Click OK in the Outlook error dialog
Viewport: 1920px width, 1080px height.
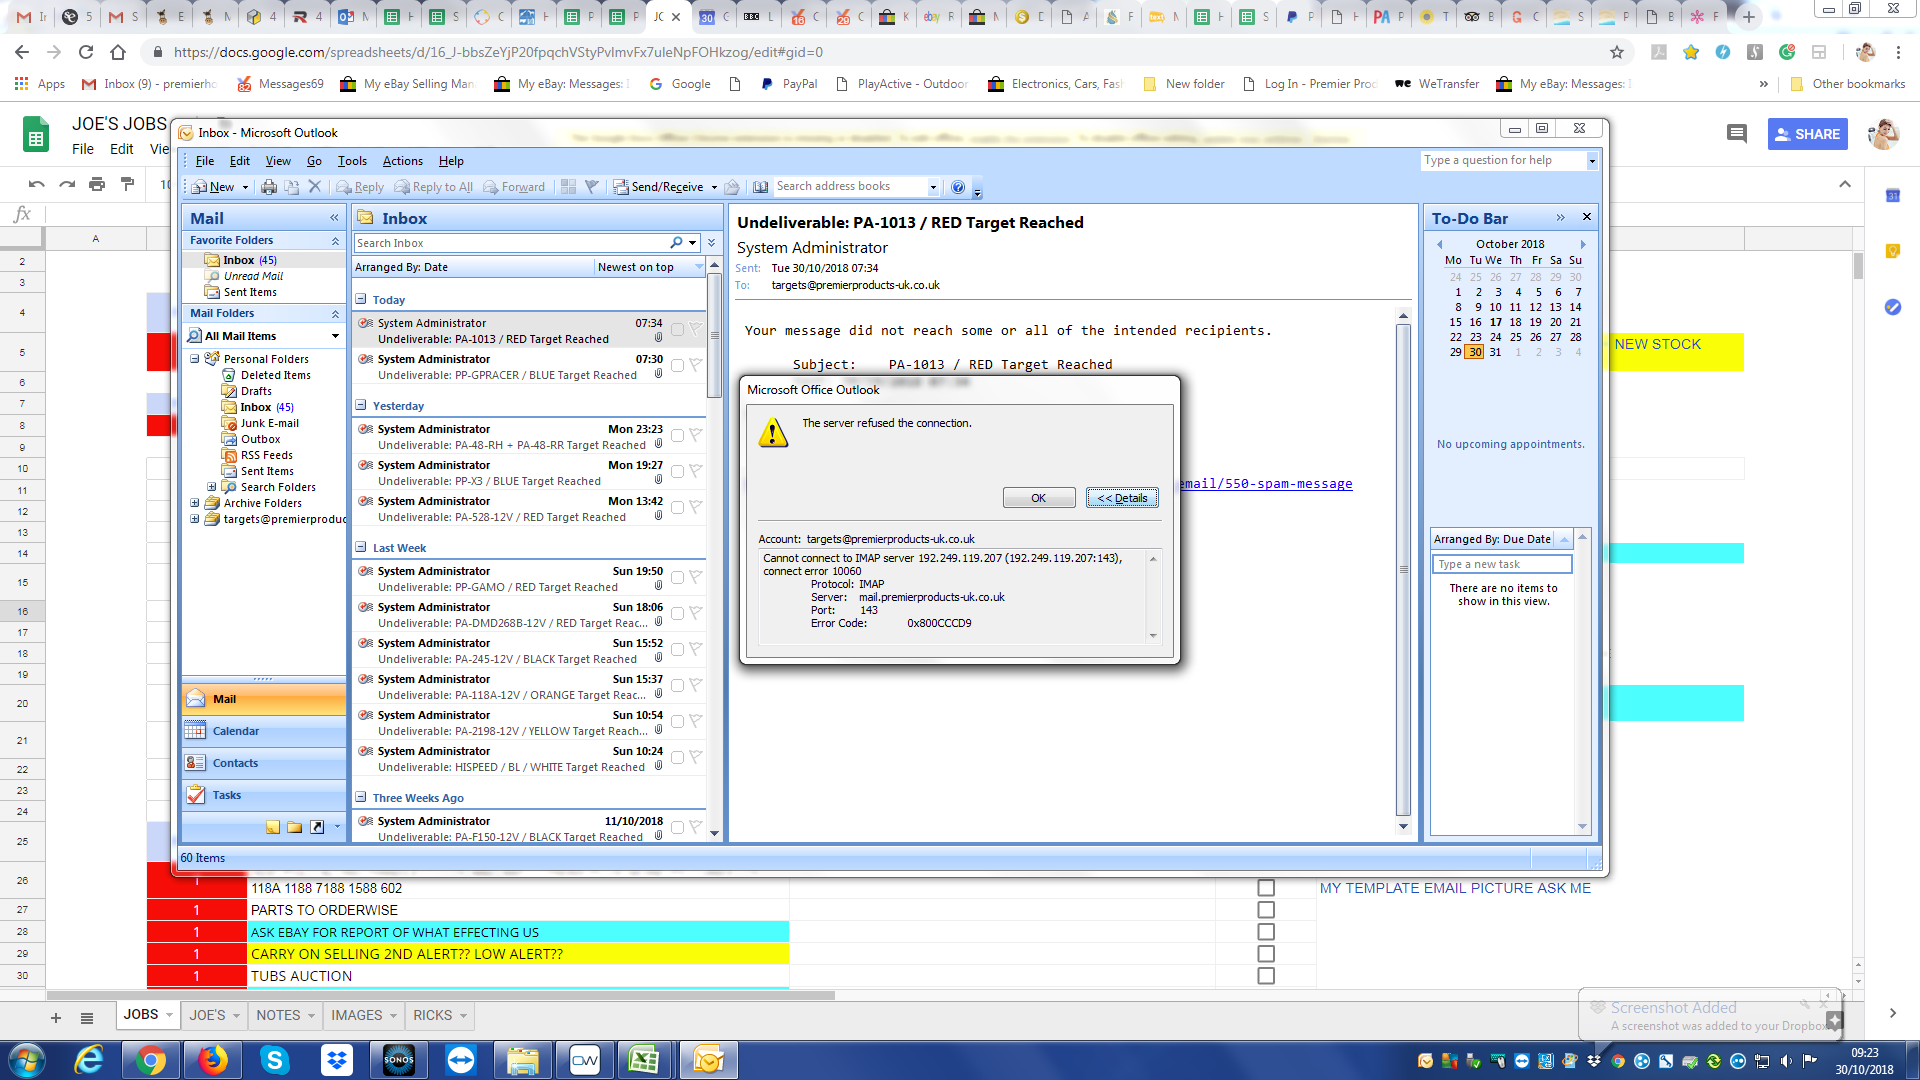coord(1039,498)
